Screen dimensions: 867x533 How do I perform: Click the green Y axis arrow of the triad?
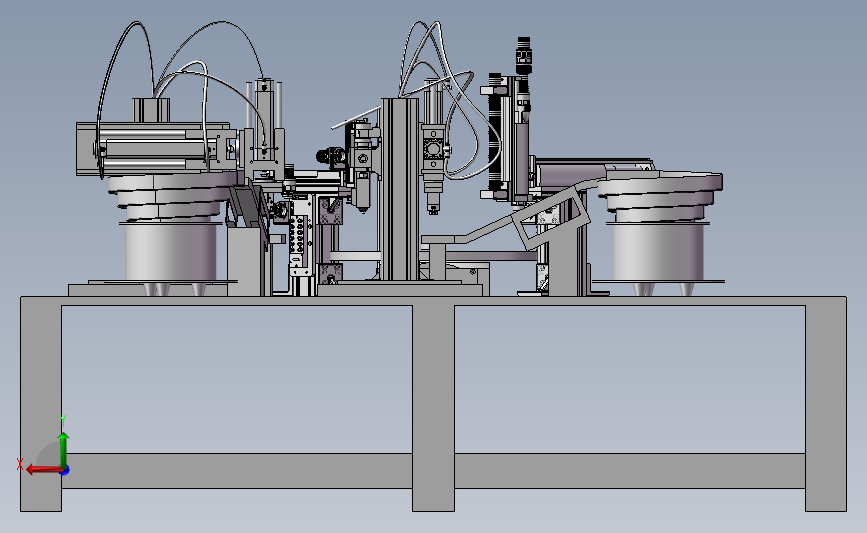click(x=64, y=450)
